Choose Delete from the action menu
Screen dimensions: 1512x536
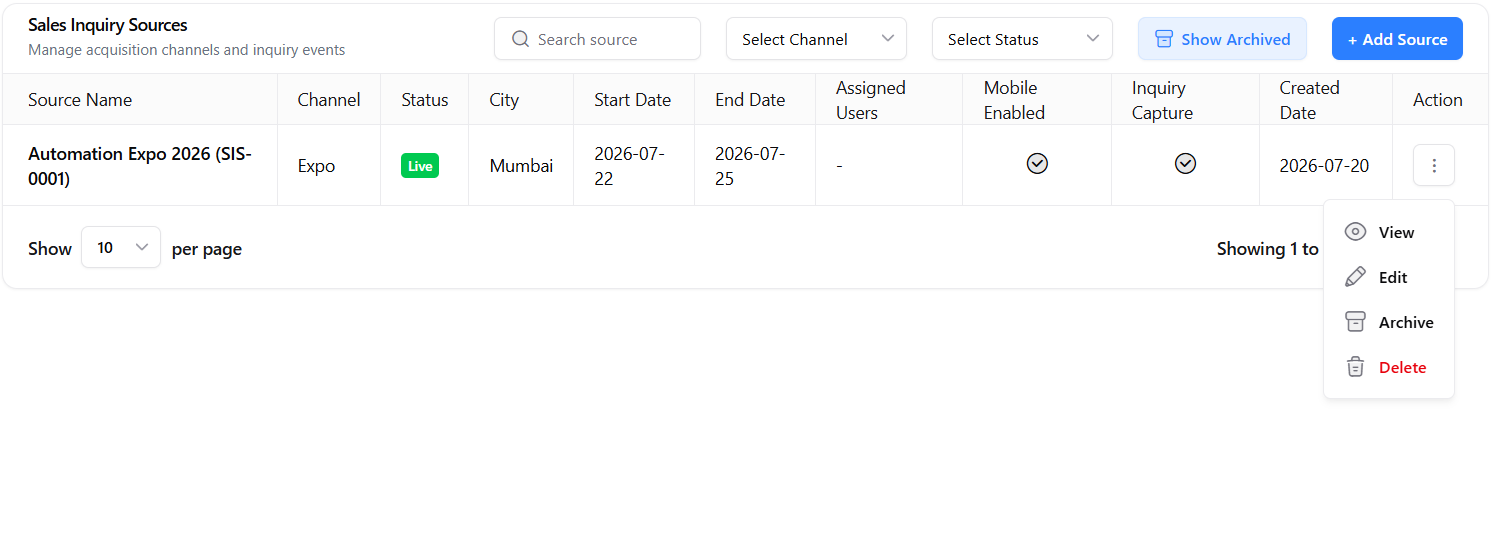click(1389, 367)
